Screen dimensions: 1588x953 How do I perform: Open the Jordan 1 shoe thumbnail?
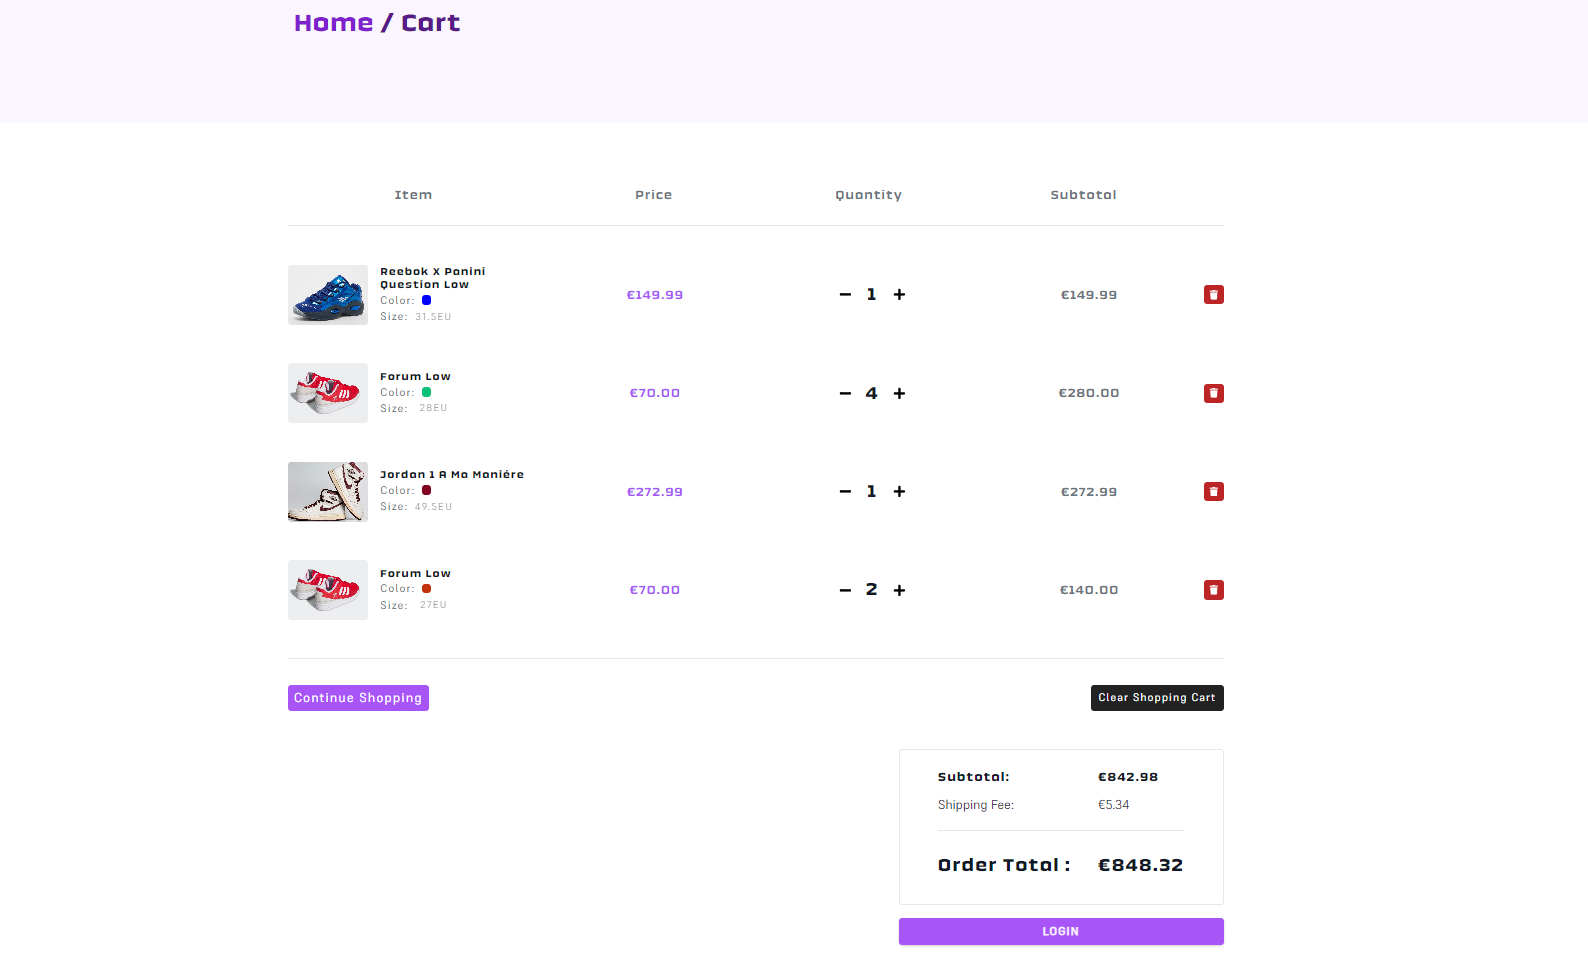click(x=328, y=492)
